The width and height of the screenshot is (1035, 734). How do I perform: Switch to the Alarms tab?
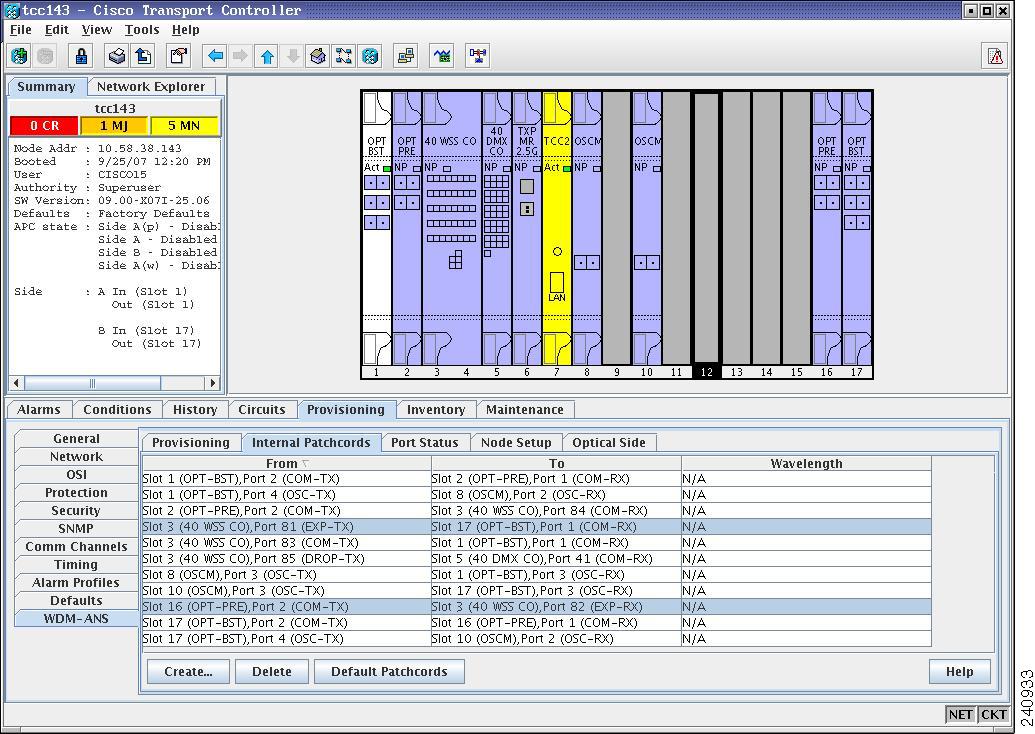pyautogui.click(x=38, y=410)
